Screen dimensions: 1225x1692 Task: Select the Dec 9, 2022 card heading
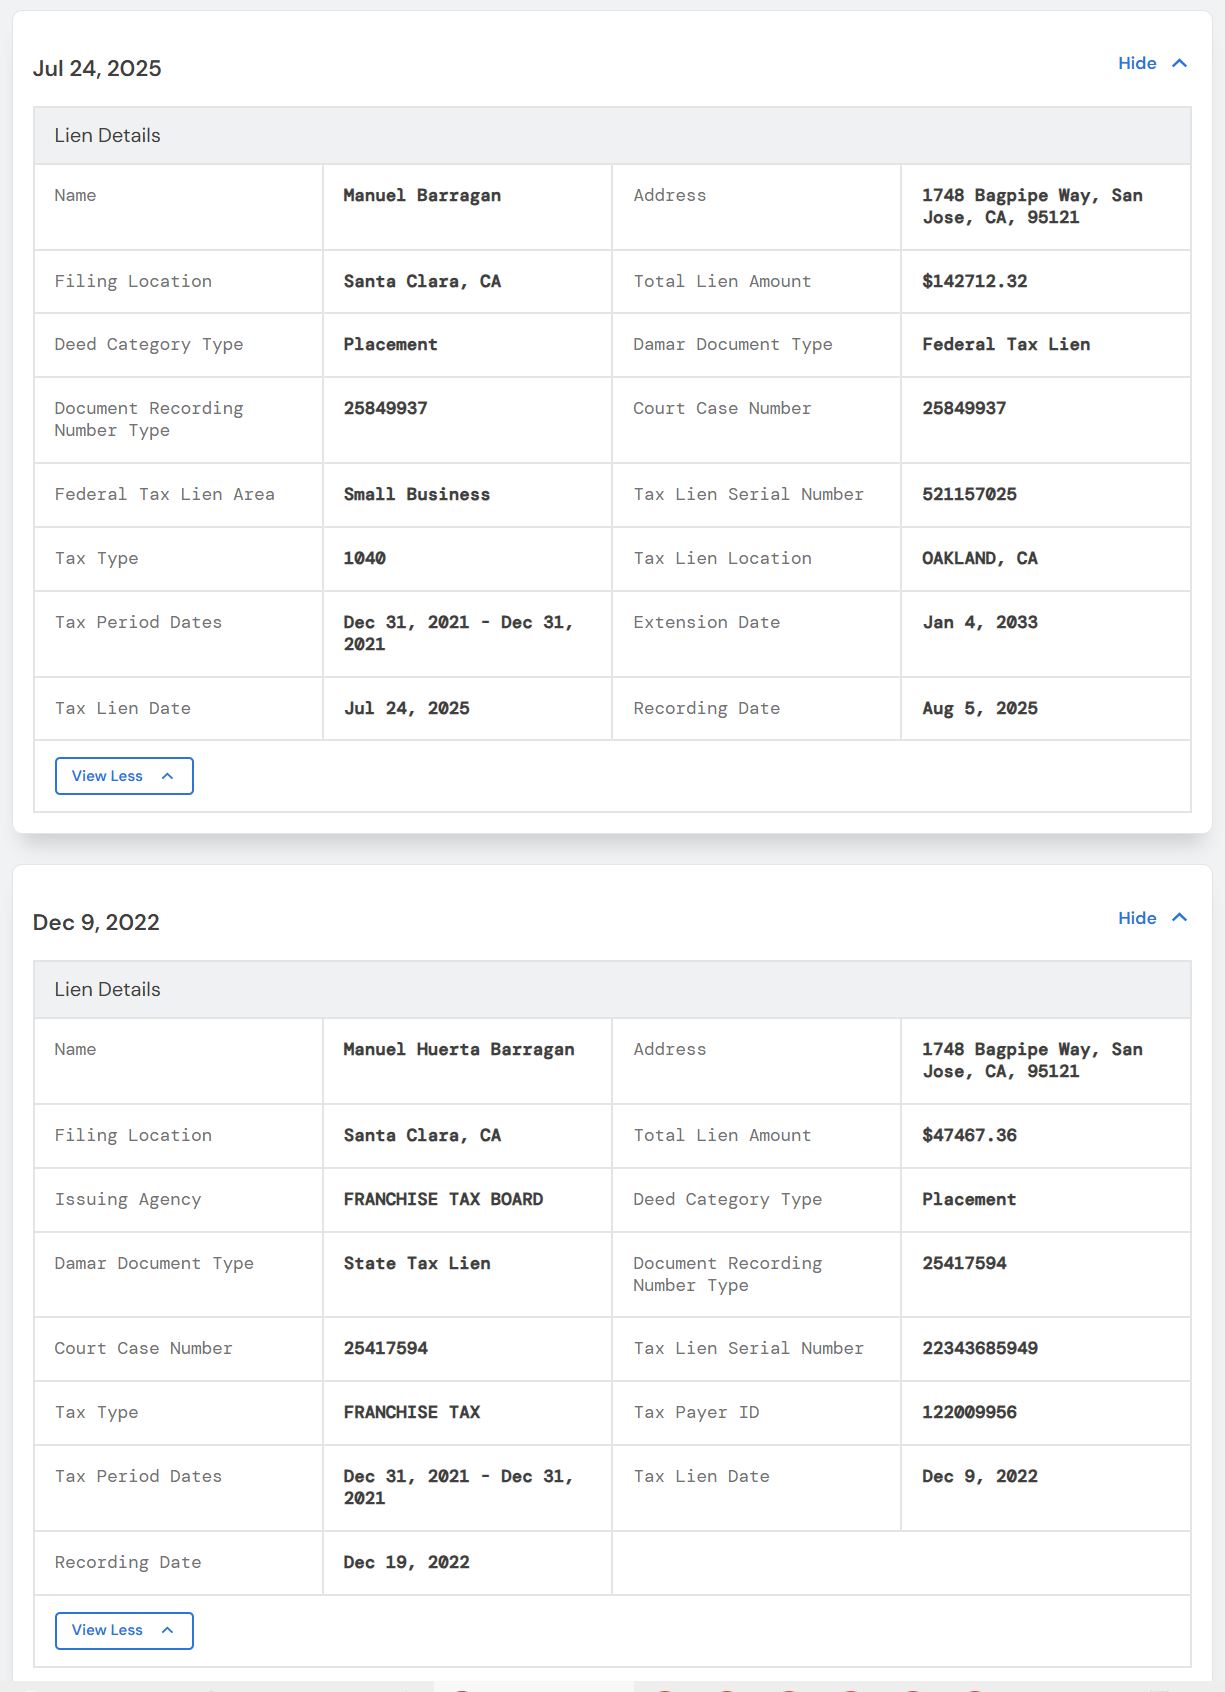click(96, 922)
